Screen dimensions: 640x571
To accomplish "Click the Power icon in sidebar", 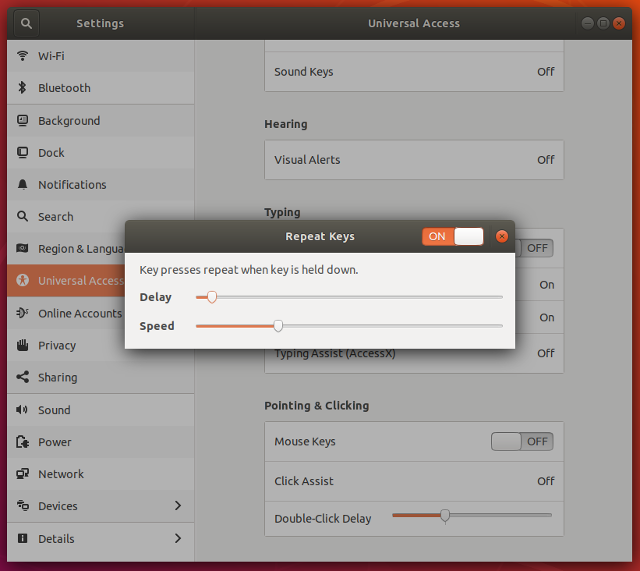I will click(x=22, y=442).
